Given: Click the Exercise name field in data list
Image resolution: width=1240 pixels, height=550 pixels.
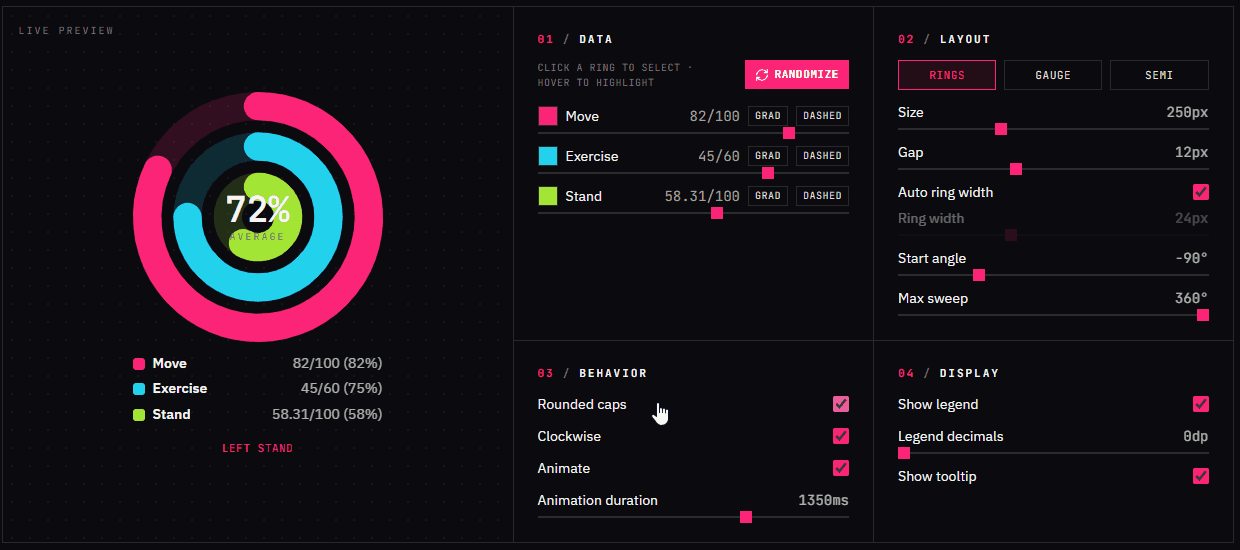Looking at the screenshot, I should tap(592, 156).
